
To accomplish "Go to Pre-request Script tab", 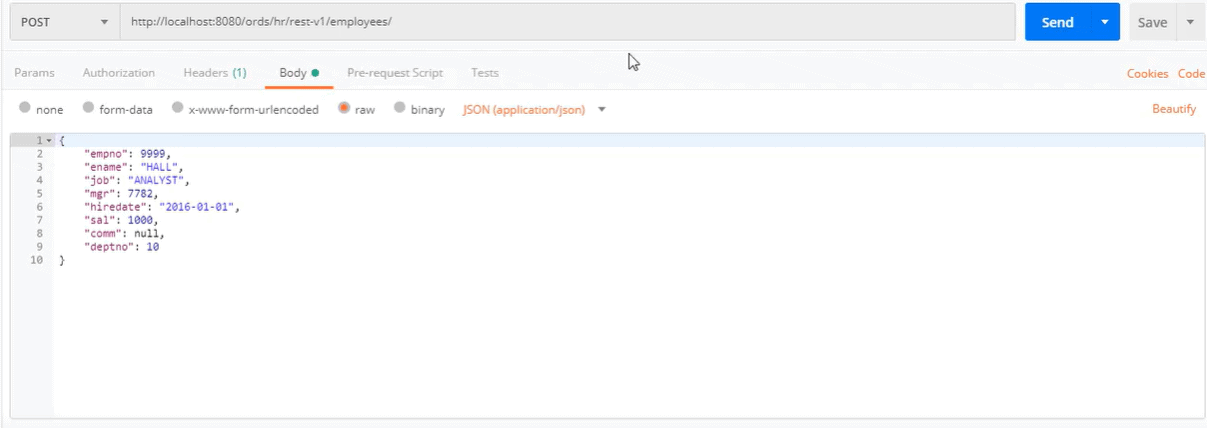I will click(x=395, y=73).
